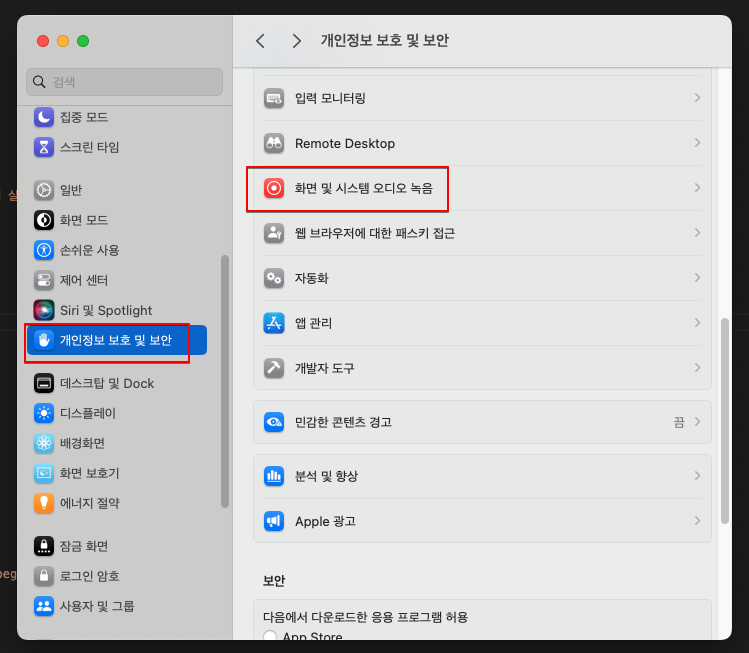Open the 화면 모드 icon

(44, 220)
